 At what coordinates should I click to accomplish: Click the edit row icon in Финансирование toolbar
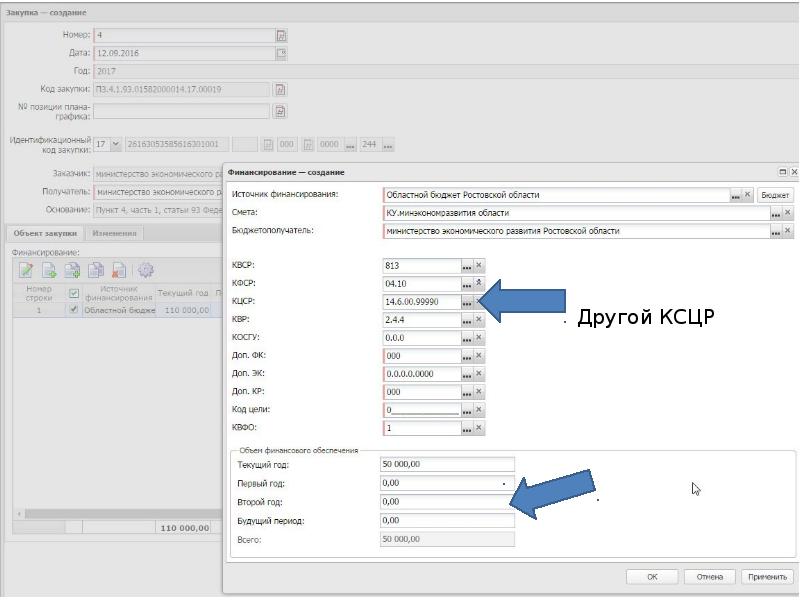pos(26,270)
